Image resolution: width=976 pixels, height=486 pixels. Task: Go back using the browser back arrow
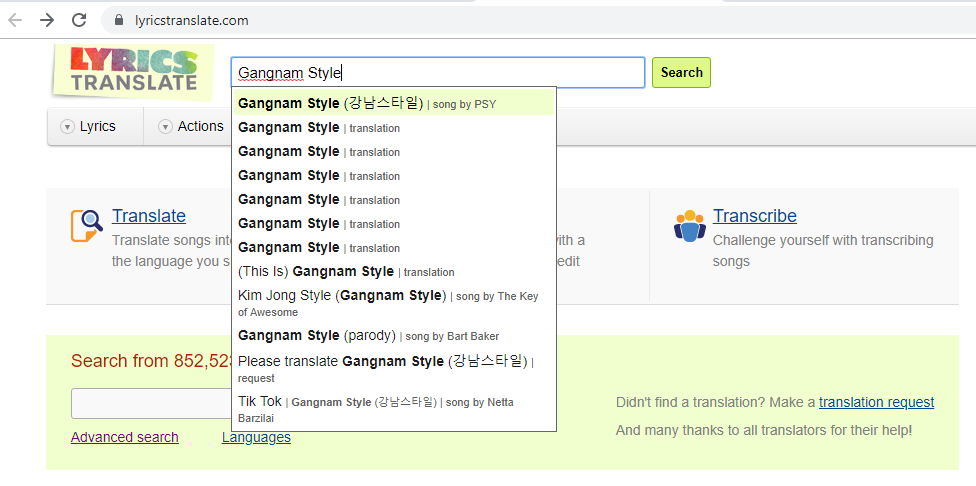click(x=15, y=20)
